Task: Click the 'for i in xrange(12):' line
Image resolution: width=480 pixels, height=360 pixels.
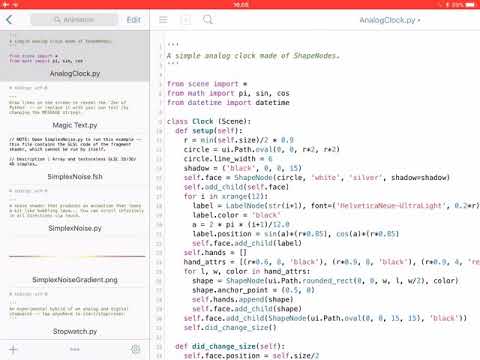Action: [x=226, y=196]
